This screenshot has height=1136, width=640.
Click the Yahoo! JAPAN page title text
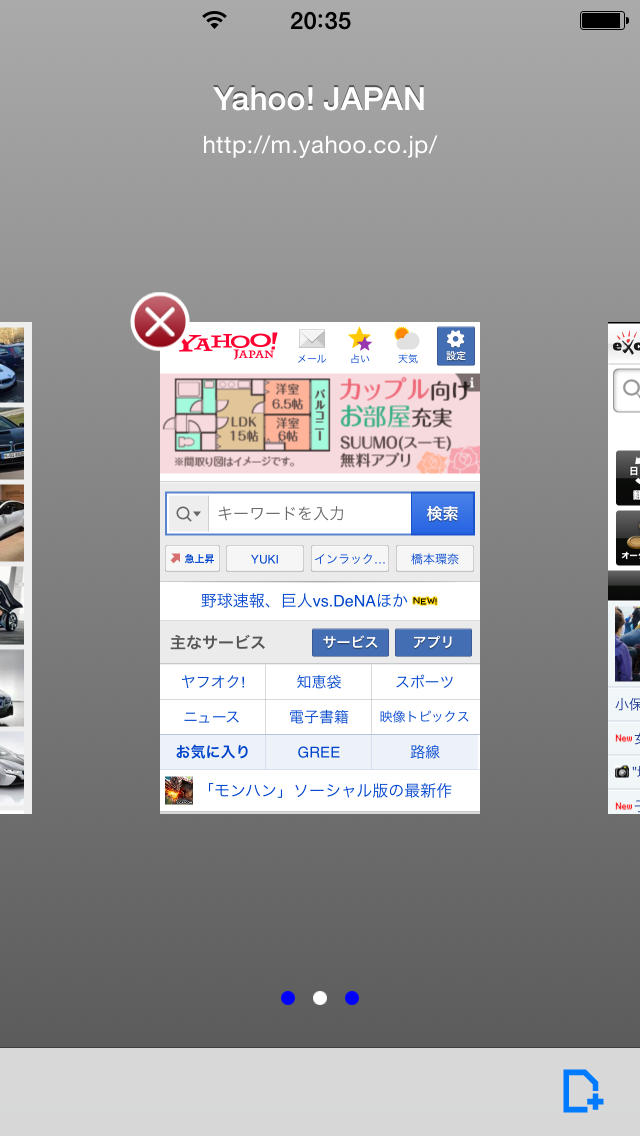coord(320,99)
